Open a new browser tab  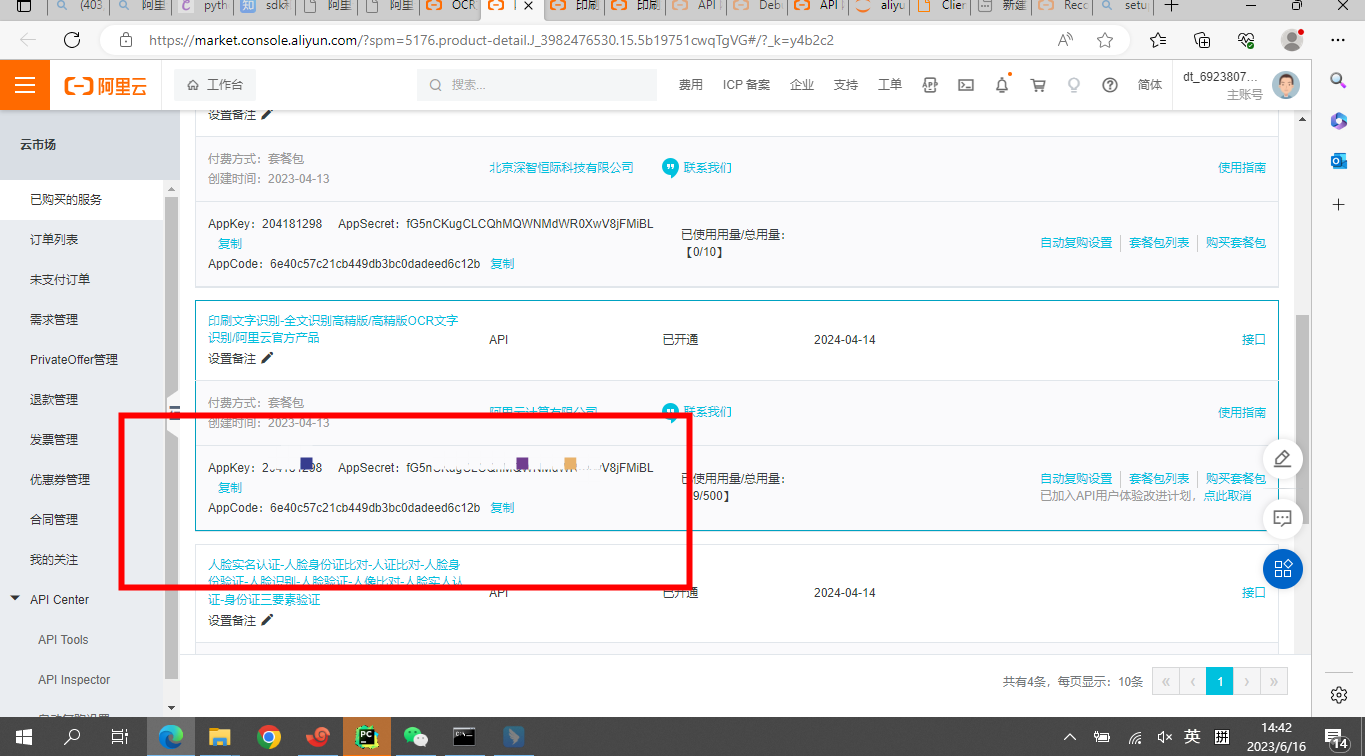tap(1172, 6)
